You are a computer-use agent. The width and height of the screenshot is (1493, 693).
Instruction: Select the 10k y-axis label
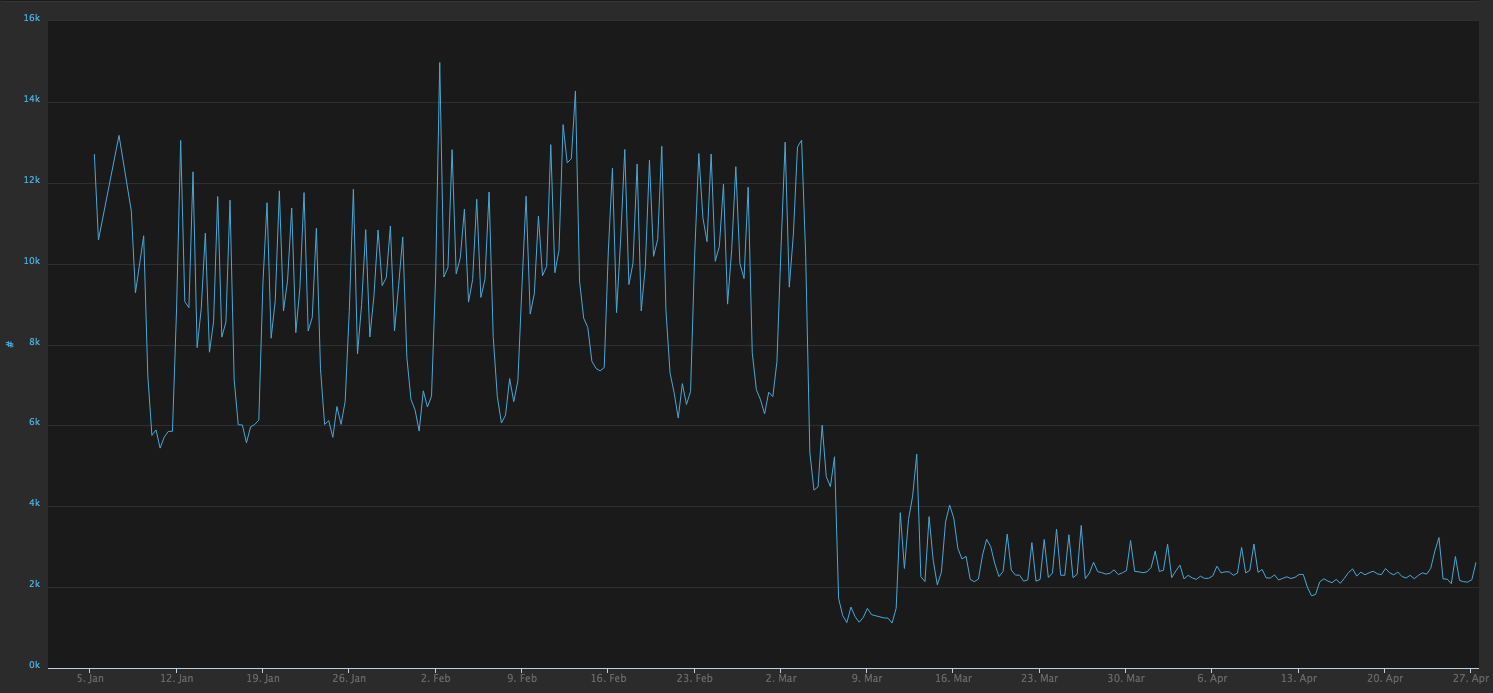point(31,261)
